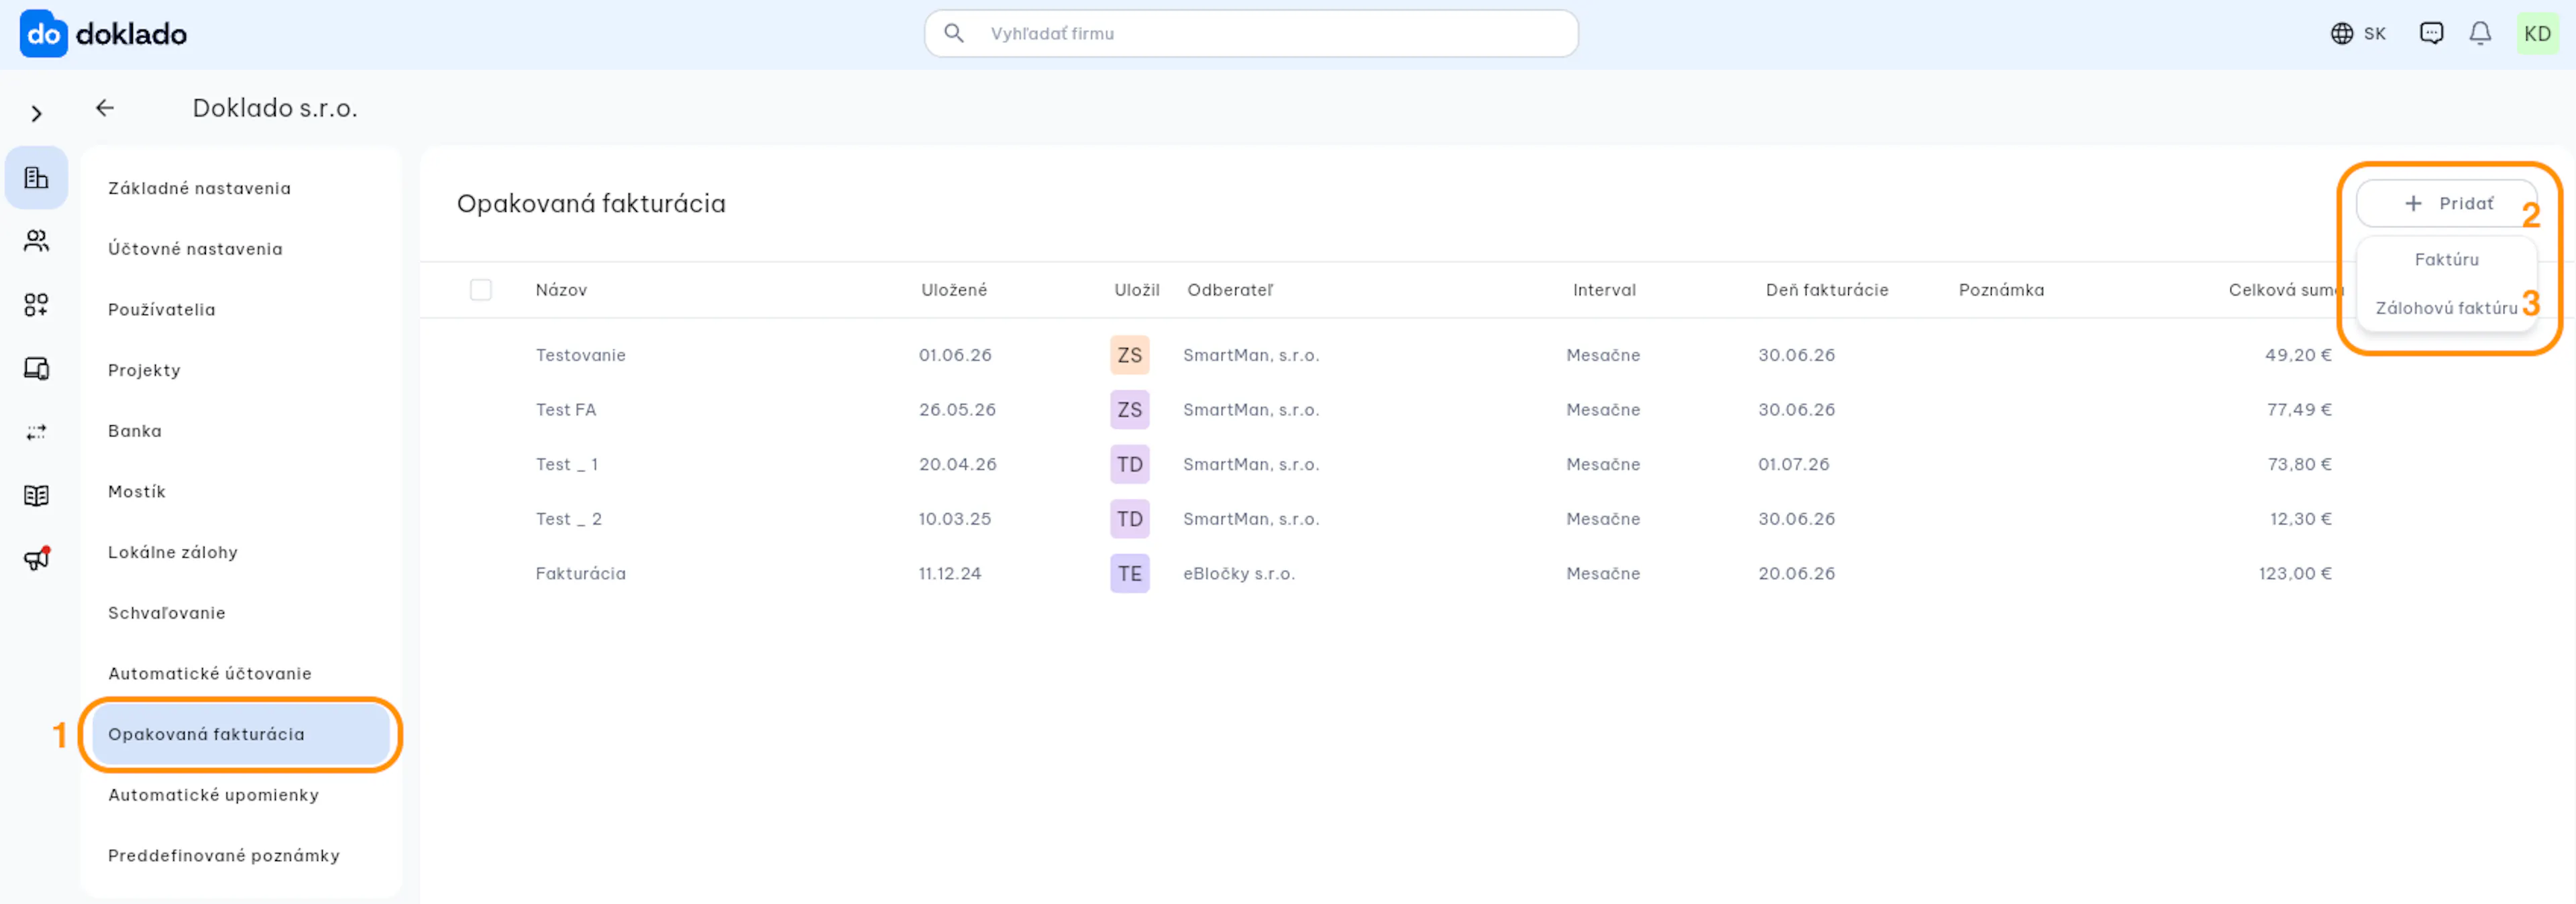Open the notifications bell
This screenshot has height=904, width=2576.
[x=2480, y=33]
